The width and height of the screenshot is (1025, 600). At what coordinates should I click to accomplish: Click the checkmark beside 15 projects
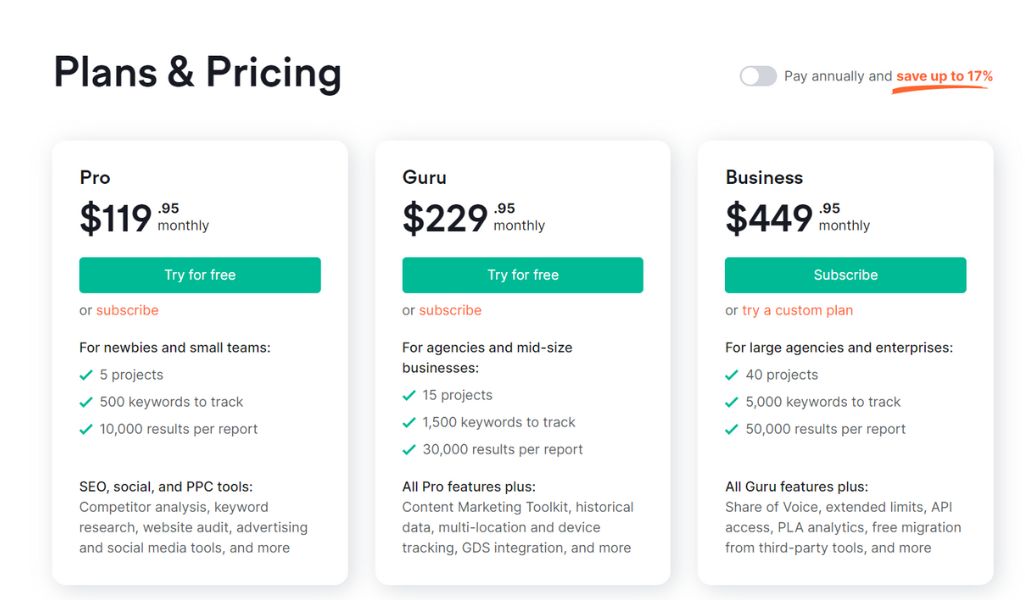[x=409, y=395]
